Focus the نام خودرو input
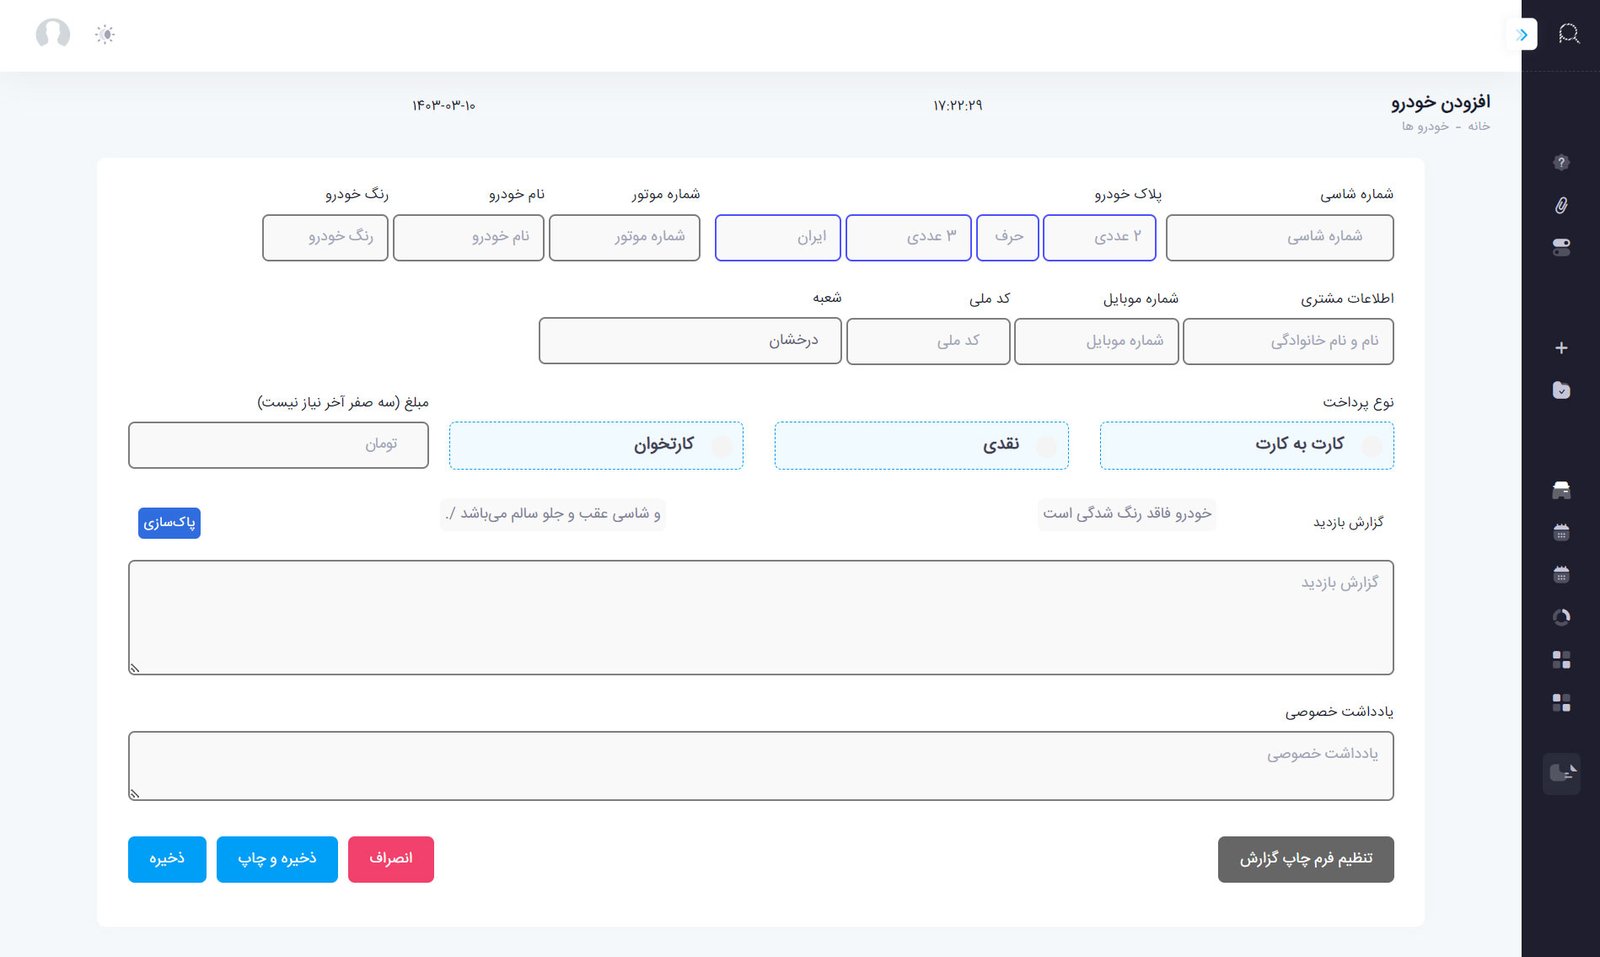This screenshot has height=957, width=1600. point(468,237)
